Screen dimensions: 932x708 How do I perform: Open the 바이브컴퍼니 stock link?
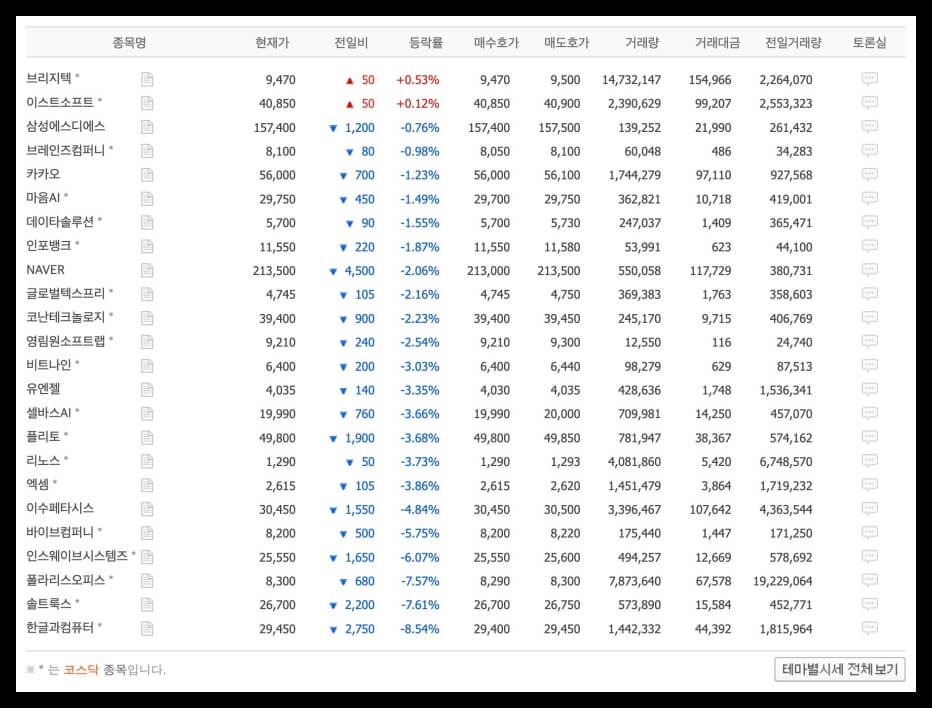point(60,532)
